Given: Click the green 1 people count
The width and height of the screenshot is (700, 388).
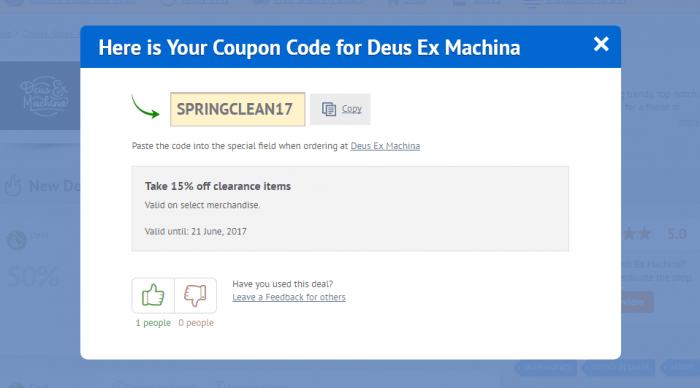Looking at the screenshot, I should (x=153, y=322).
